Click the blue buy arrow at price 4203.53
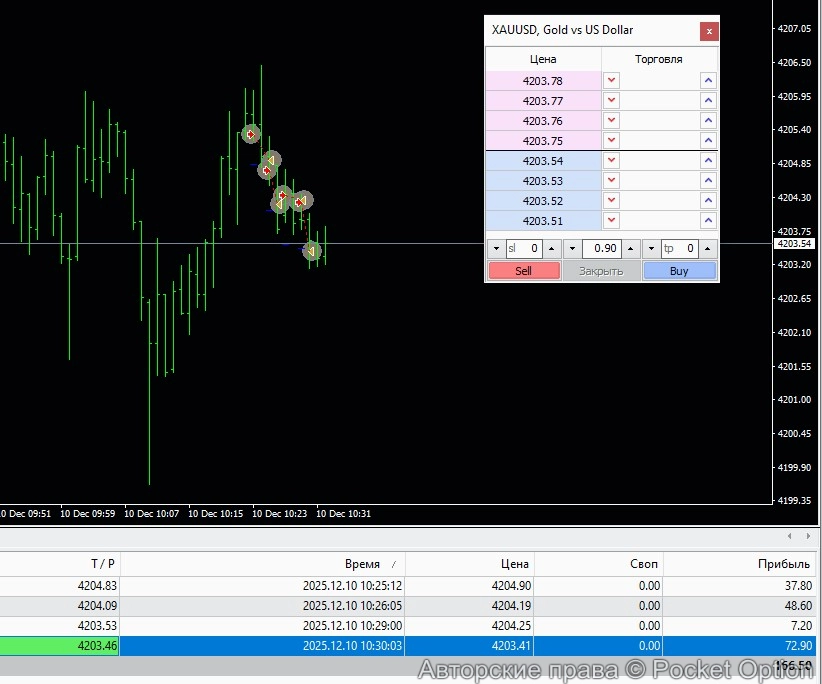This screenshot has height=684, width=822. [708, 181]
